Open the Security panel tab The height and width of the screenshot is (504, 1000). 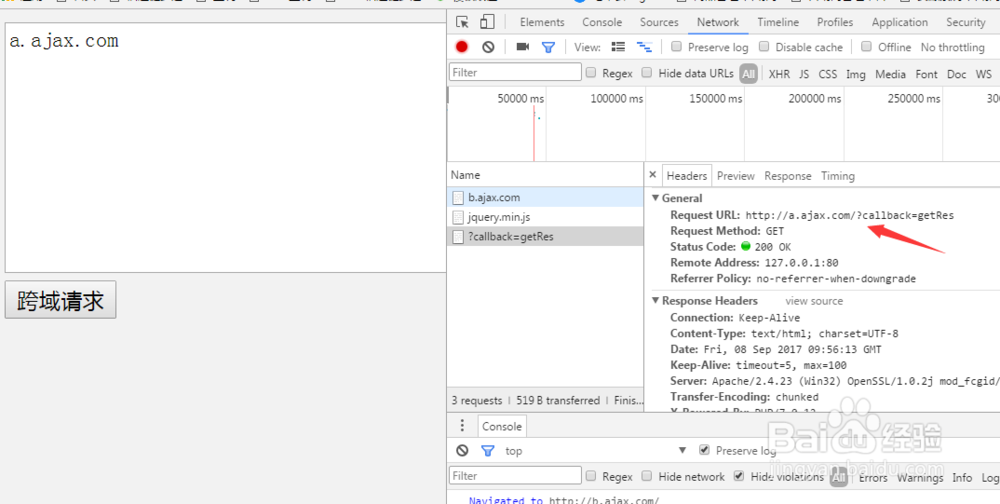pos(966,22)
